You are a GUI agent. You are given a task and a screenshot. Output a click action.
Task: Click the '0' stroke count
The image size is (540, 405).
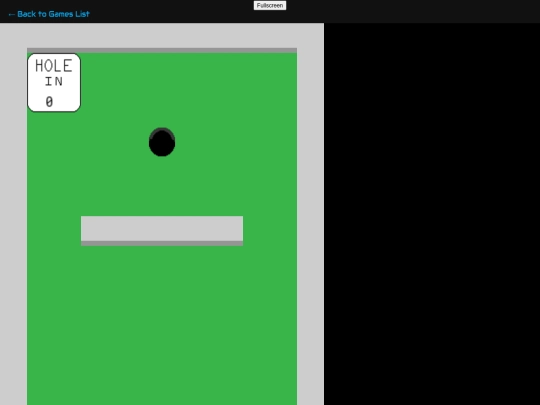[49, 102]
